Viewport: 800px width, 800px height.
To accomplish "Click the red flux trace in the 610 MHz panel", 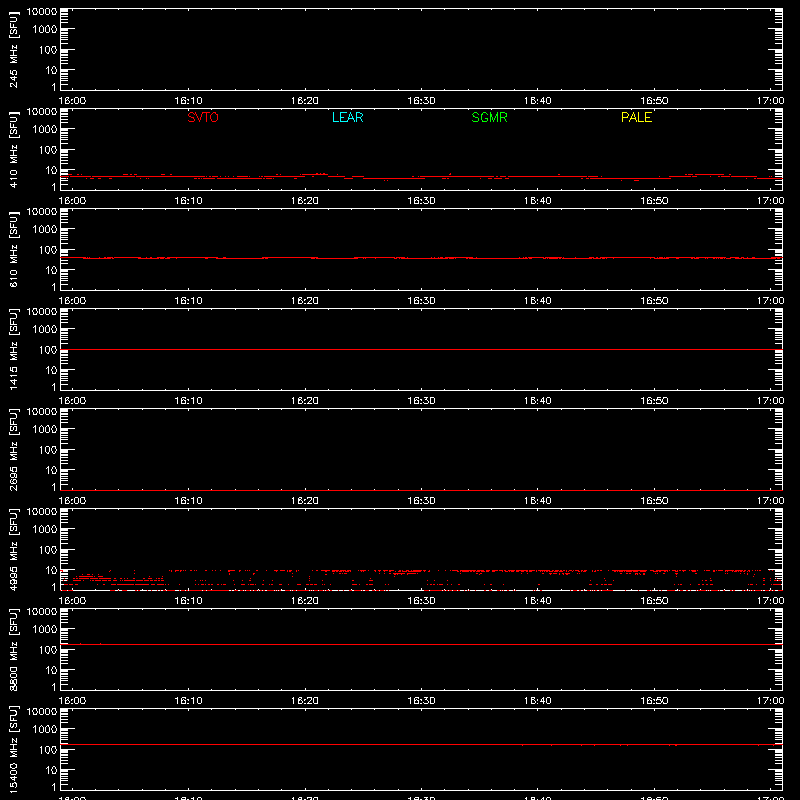I will click(421, 258).
